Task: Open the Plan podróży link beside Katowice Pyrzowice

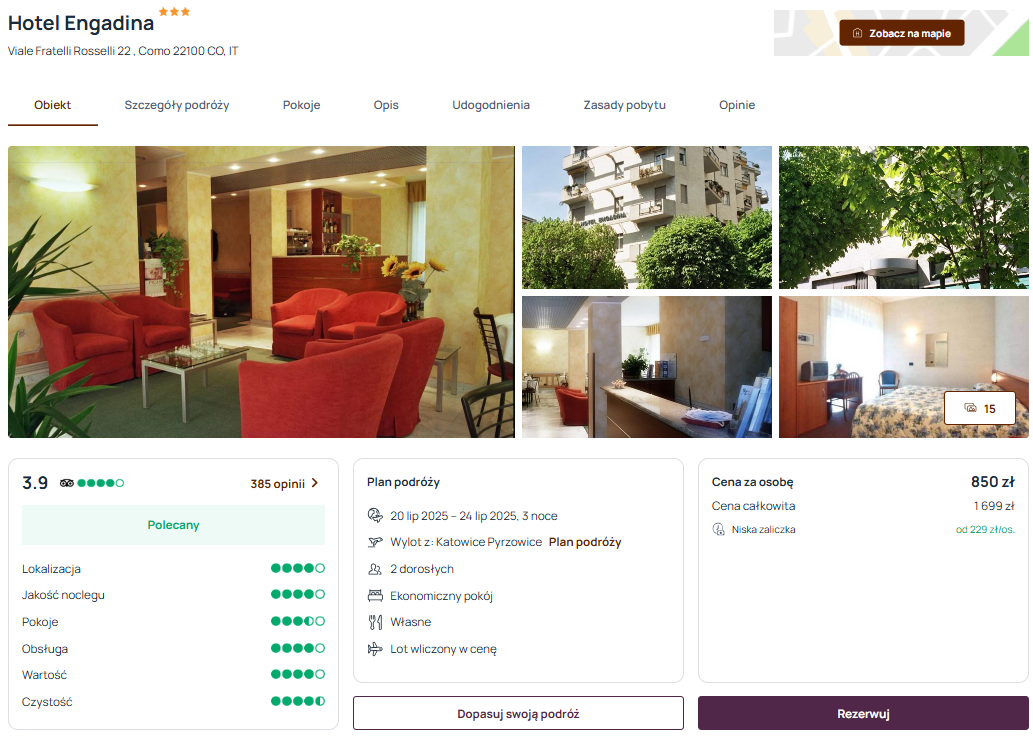Action: (585, 542)
